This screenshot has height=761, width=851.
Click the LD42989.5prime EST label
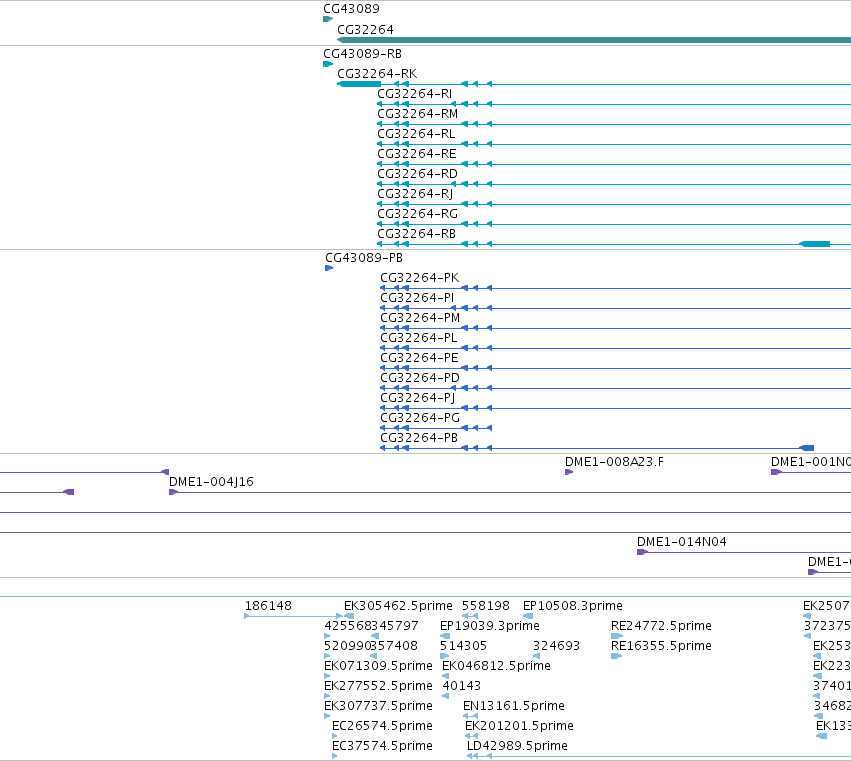pos(517,746)
